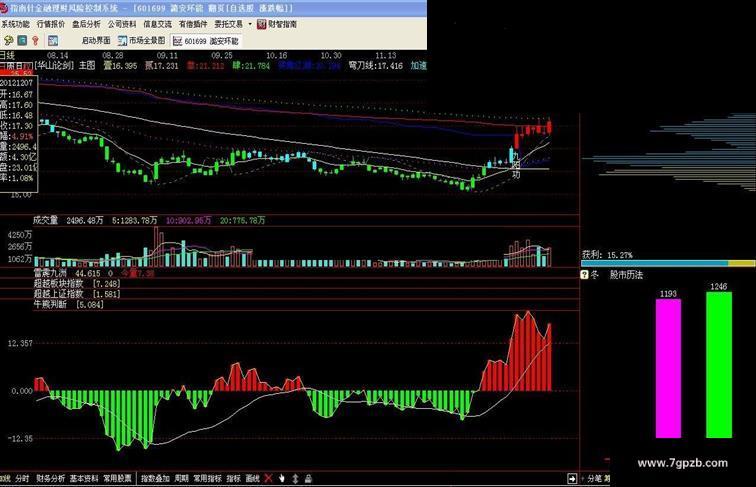Click the 牛熊判断 indicator row
This screenshot has width=756, height=487.
point(68,304)
